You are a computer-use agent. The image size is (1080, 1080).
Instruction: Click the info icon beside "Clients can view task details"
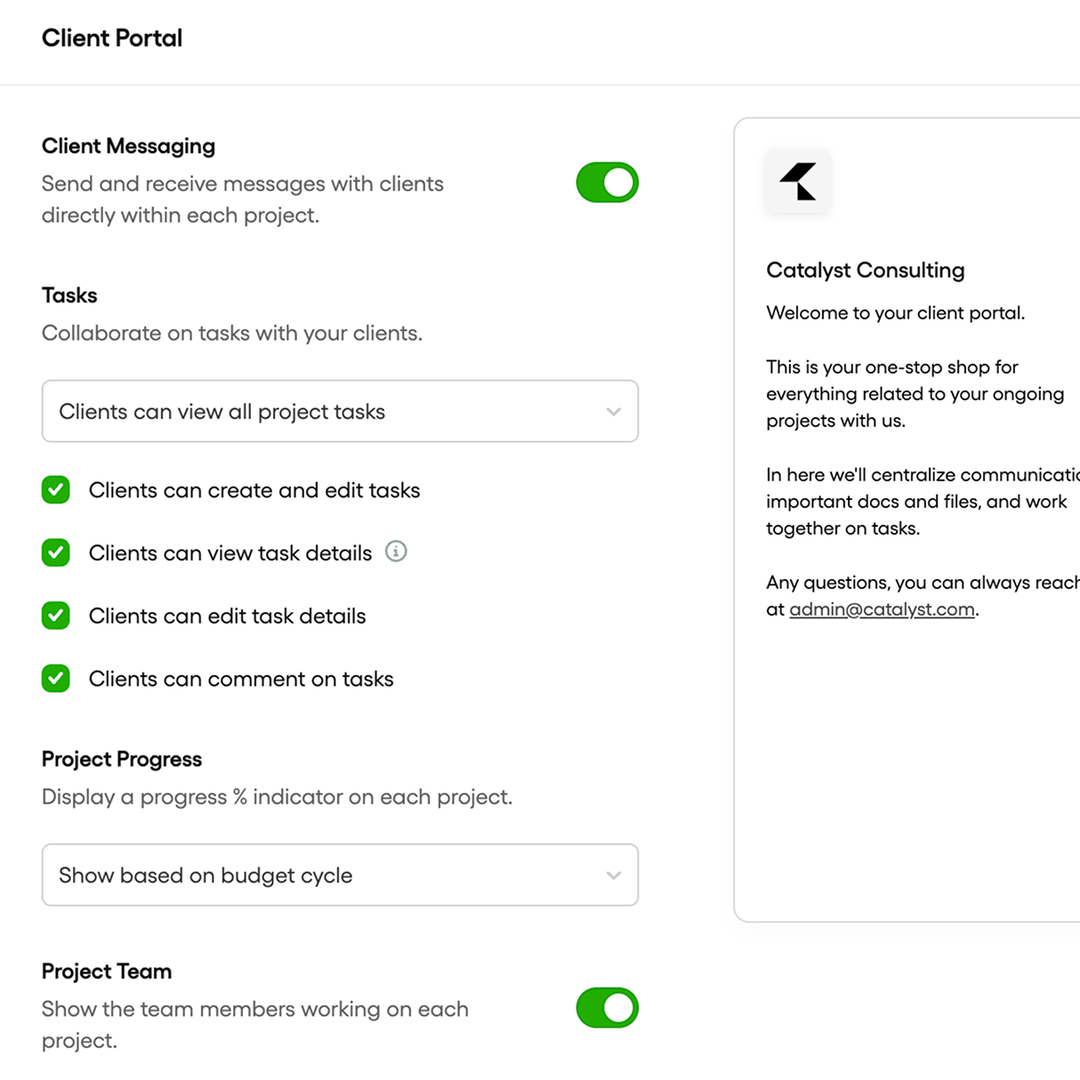coord(395,551)
